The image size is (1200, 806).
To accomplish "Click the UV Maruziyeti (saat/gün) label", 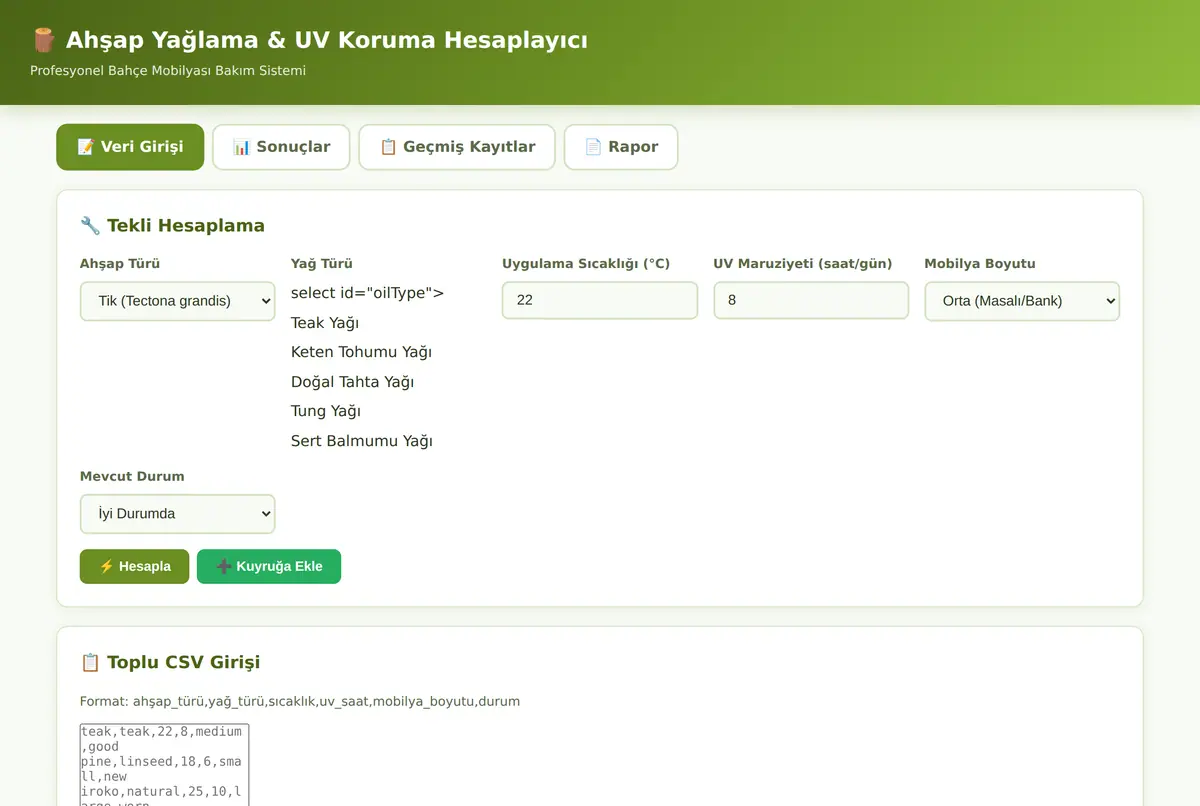I will 803,264.
